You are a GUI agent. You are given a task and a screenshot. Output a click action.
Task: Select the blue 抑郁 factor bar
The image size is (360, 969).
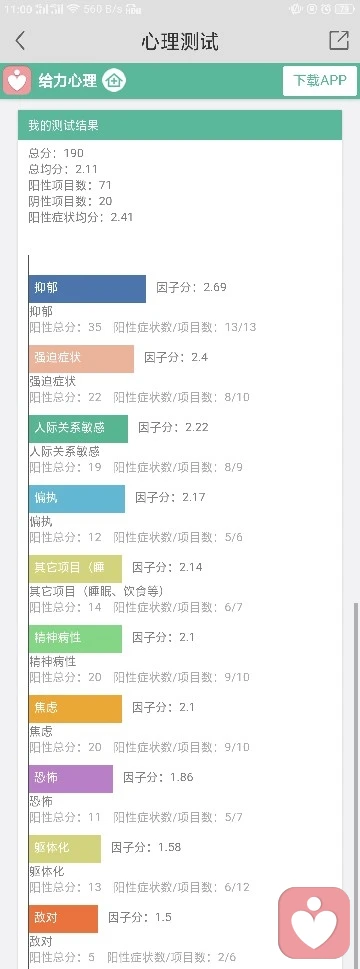click(x=87, y=289)
